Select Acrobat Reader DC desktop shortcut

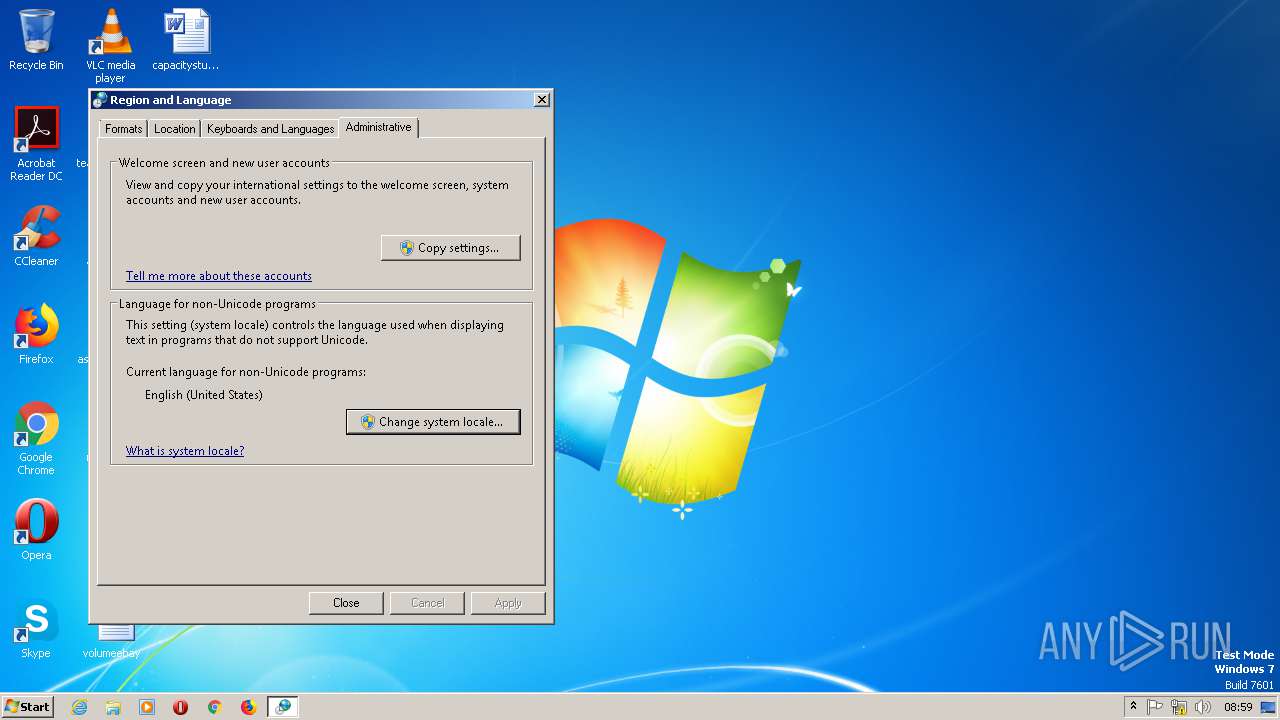[x=36, y=144]
